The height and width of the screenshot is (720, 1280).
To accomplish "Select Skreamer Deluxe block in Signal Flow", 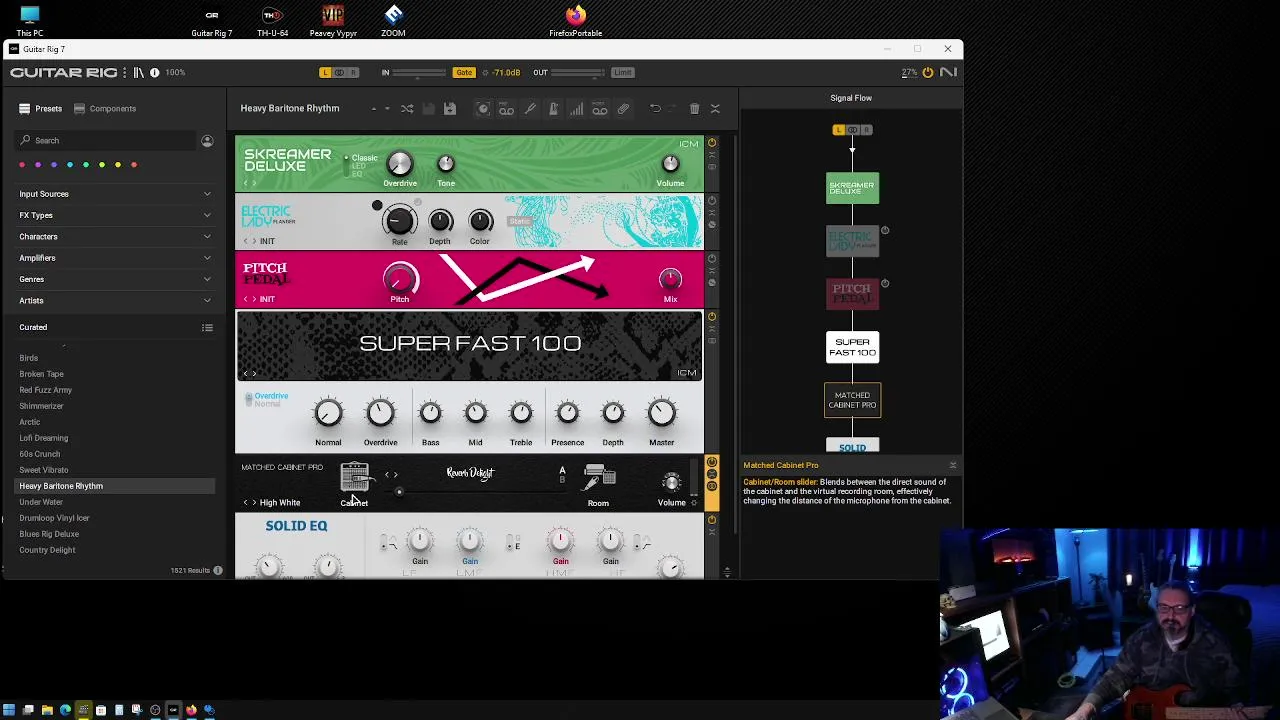I will [x=852, y=188].
